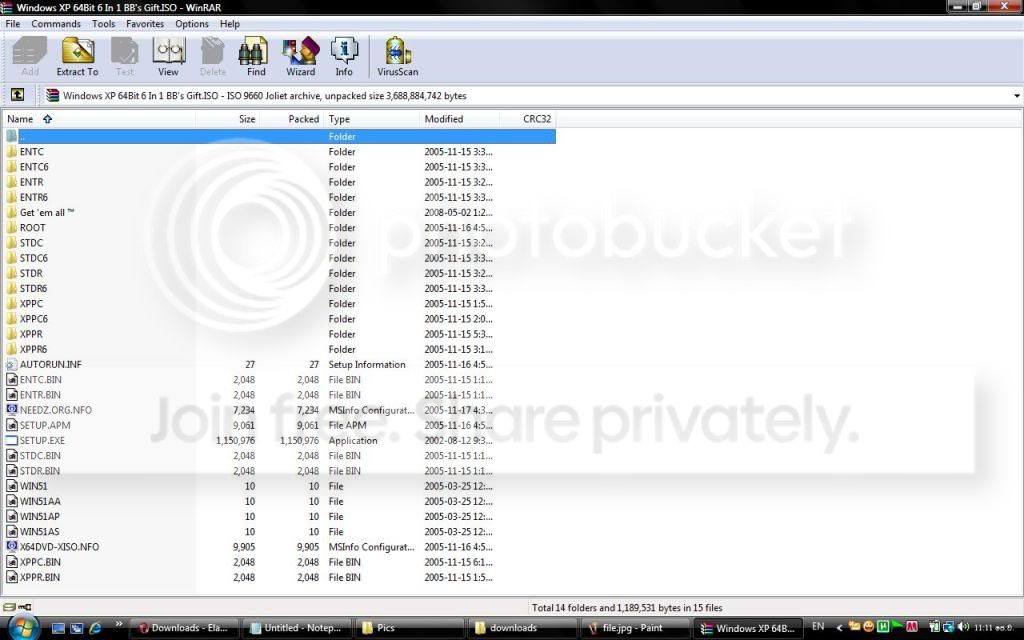Click the ROOT folder icon
This screenshot has width=1024, height=640.
pos(11,228)
